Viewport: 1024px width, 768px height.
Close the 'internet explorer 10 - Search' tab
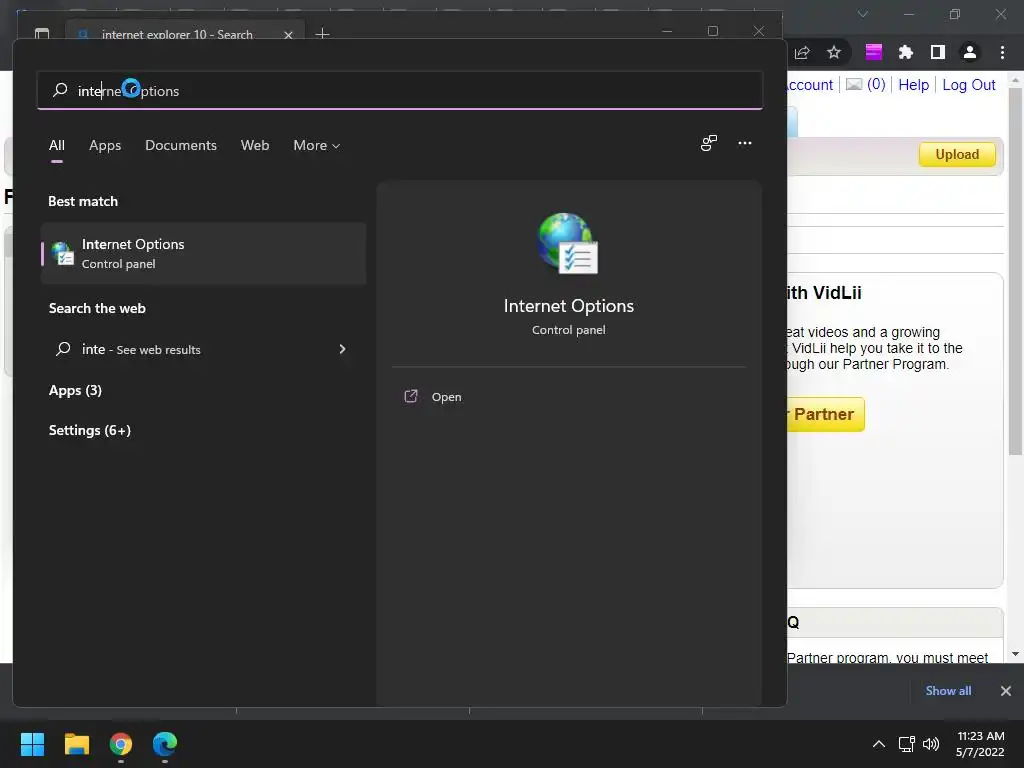(x=288, y=35)
